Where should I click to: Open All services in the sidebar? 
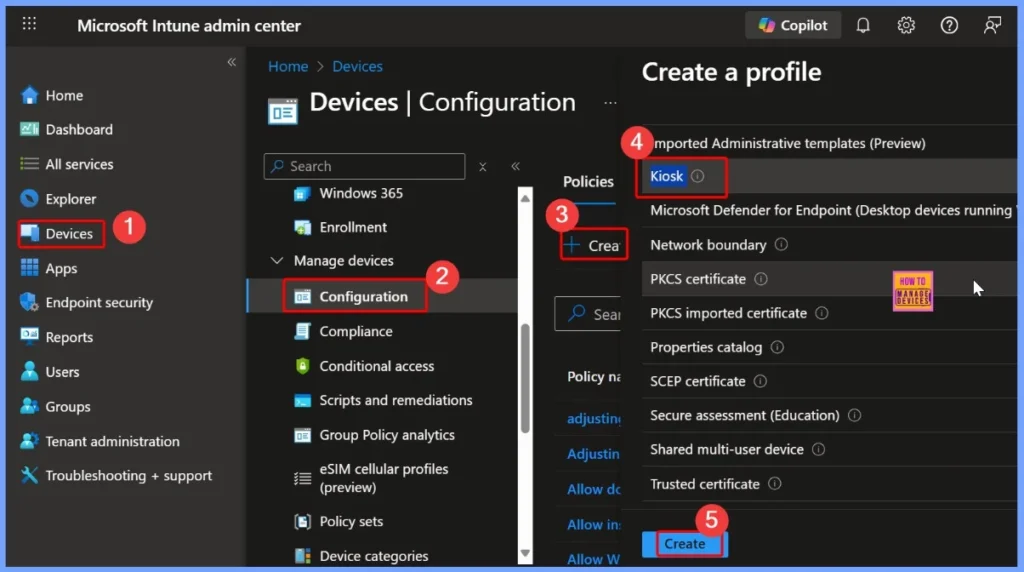[x=79, y=164]
